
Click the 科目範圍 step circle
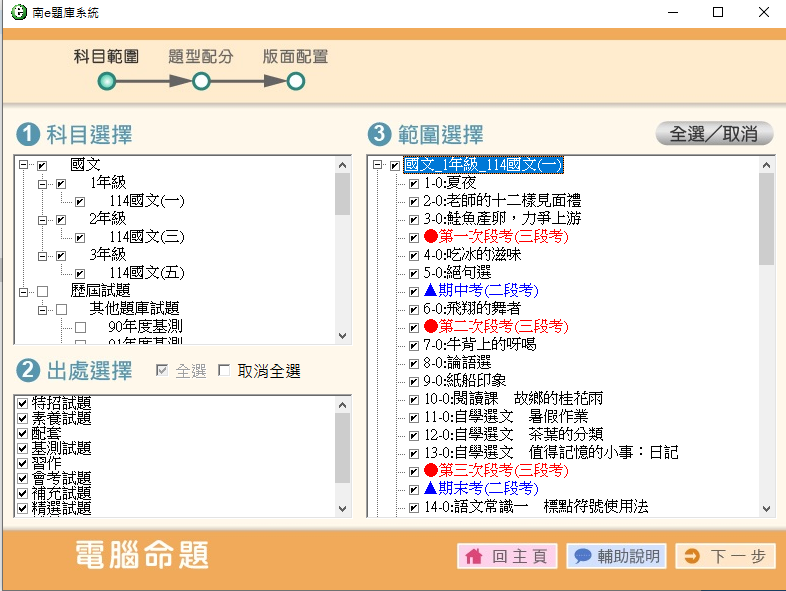click(107, 81)
